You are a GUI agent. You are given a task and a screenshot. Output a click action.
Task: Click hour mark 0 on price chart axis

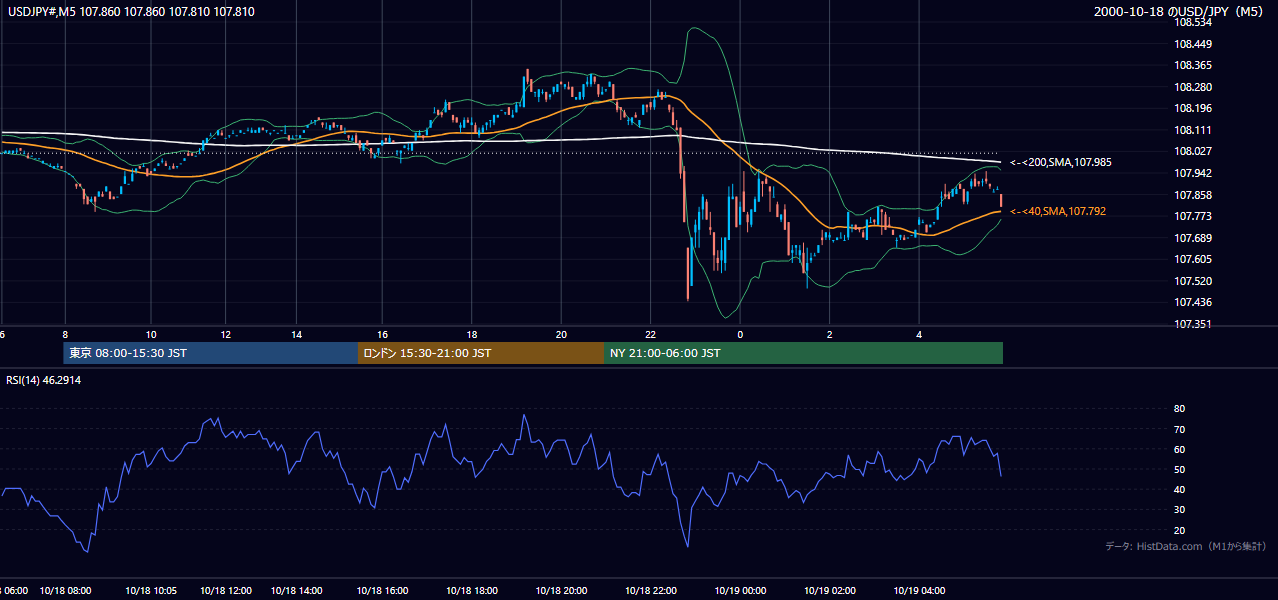click(740, 333)
